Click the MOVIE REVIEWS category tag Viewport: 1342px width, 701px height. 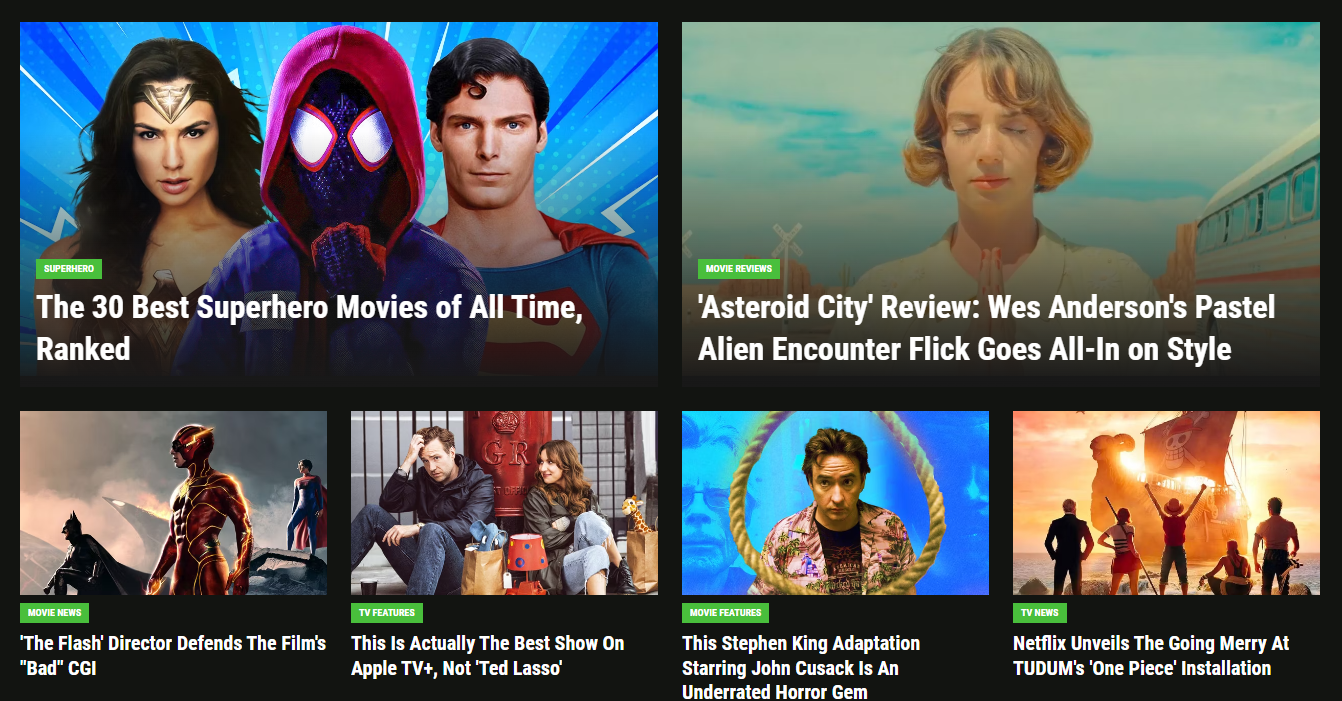tap(738, 269)
